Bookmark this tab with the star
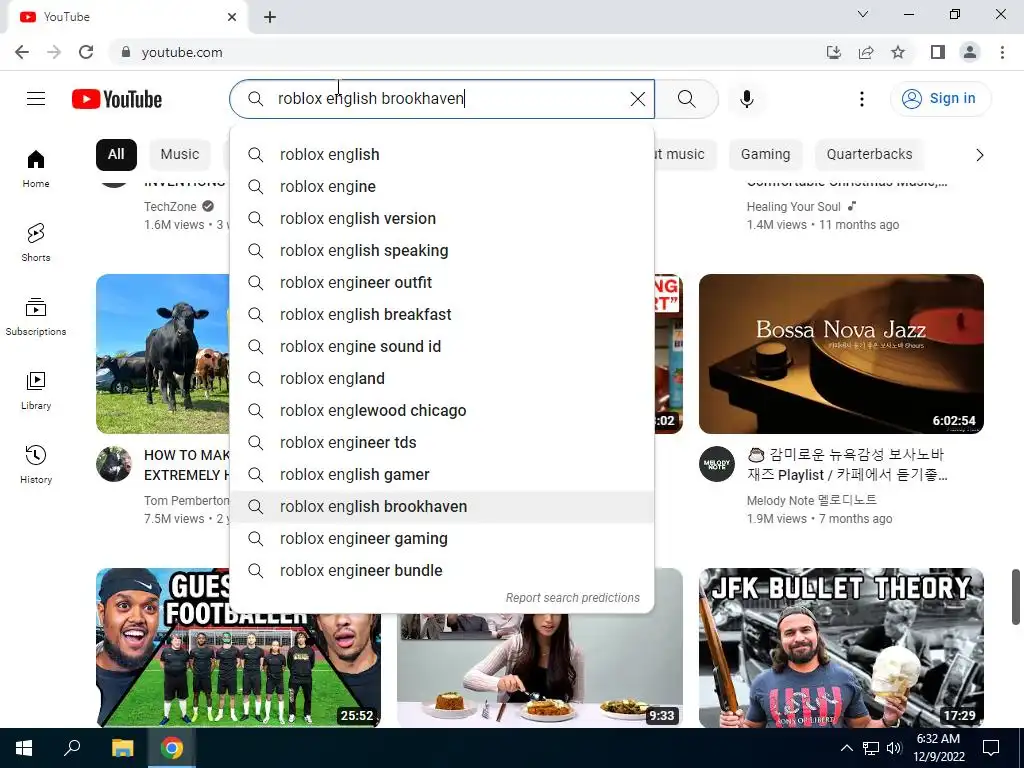 [x=898, y=52]
